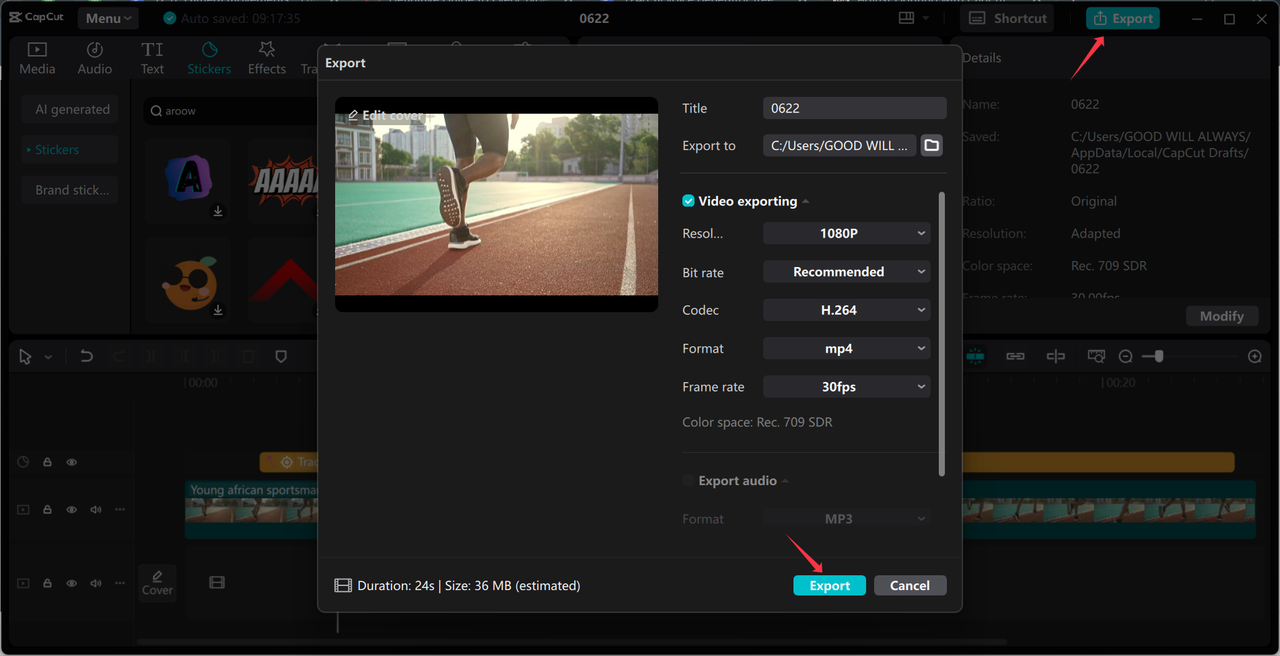This screenshot has height=656, width=1280.
Task: Open more options for Cover main track
Action: pyautogui.click(x=120, y=583)
